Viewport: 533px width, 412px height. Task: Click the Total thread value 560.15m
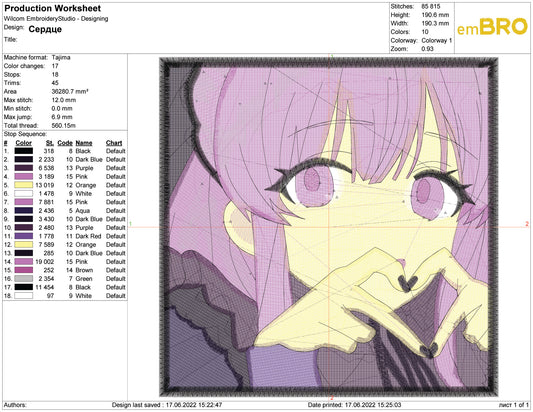point(64,125)
